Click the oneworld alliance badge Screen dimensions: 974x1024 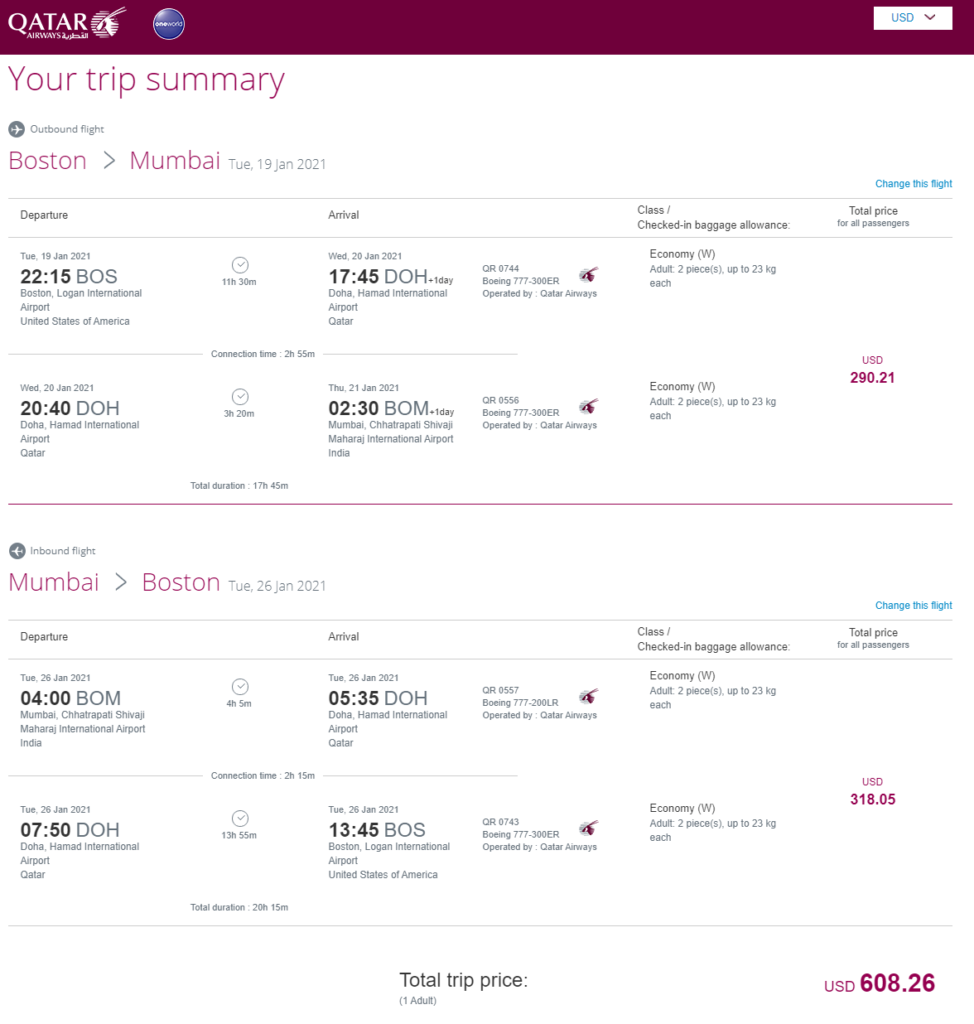tap(169, 24)
